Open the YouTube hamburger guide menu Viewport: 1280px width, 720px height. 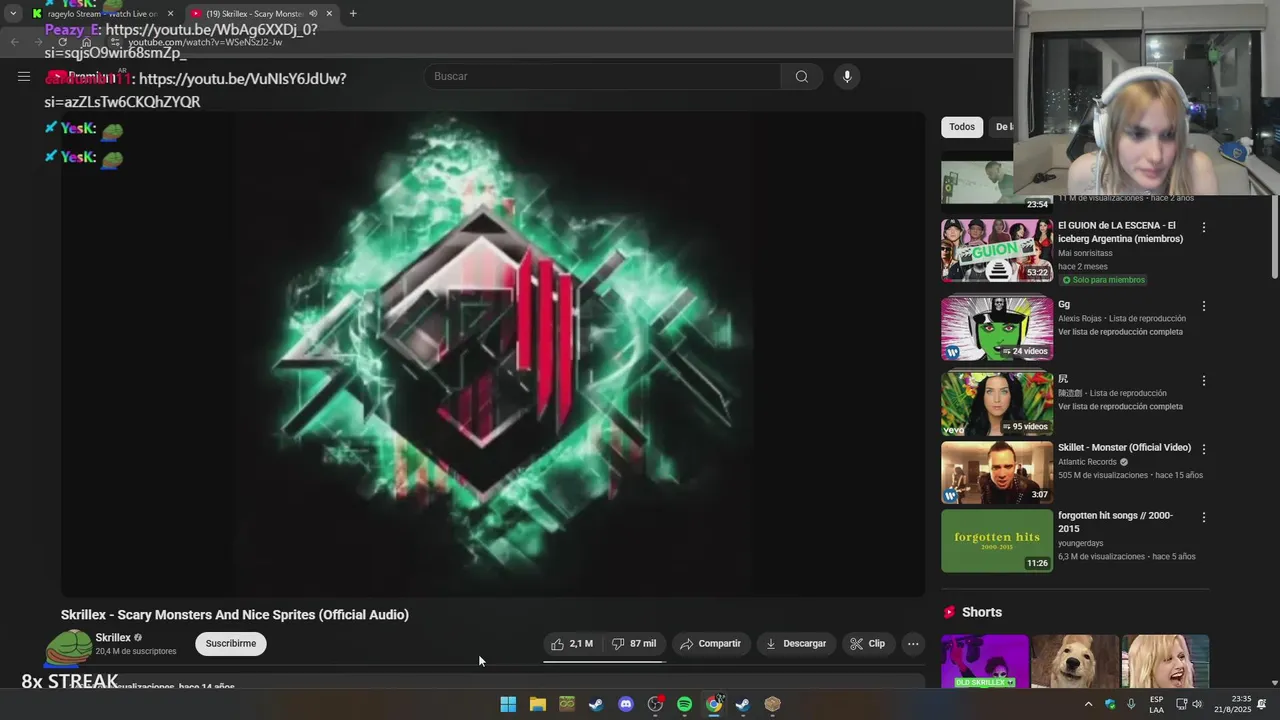coord(24,76)
